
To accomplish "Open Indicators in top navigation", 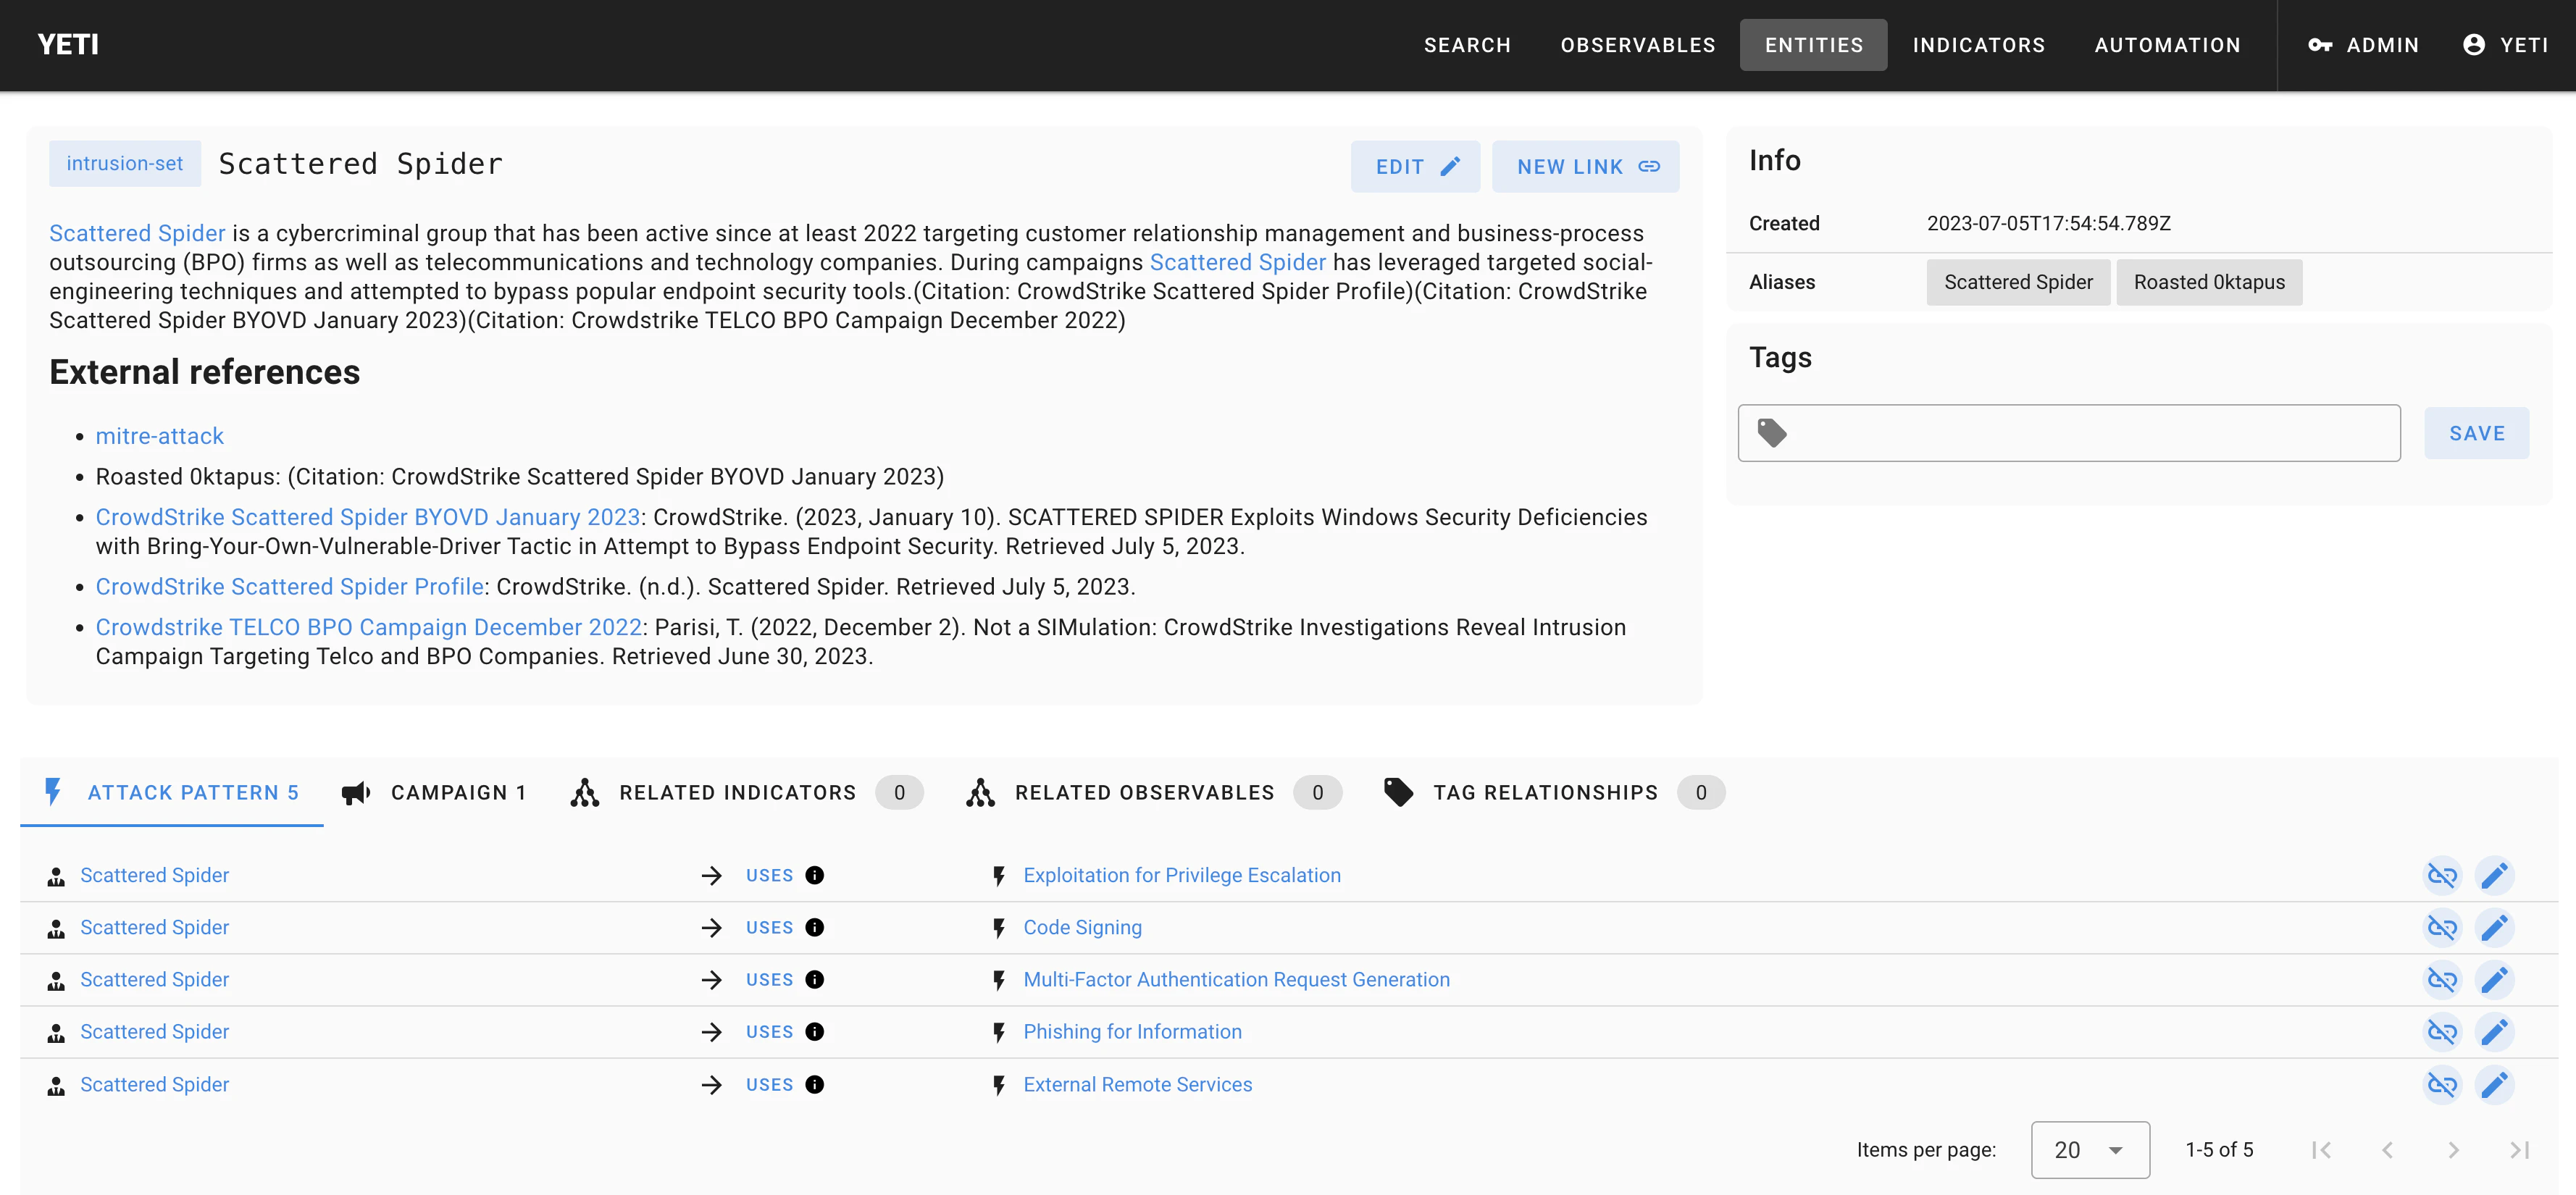I will click(x=1978, y=45).
